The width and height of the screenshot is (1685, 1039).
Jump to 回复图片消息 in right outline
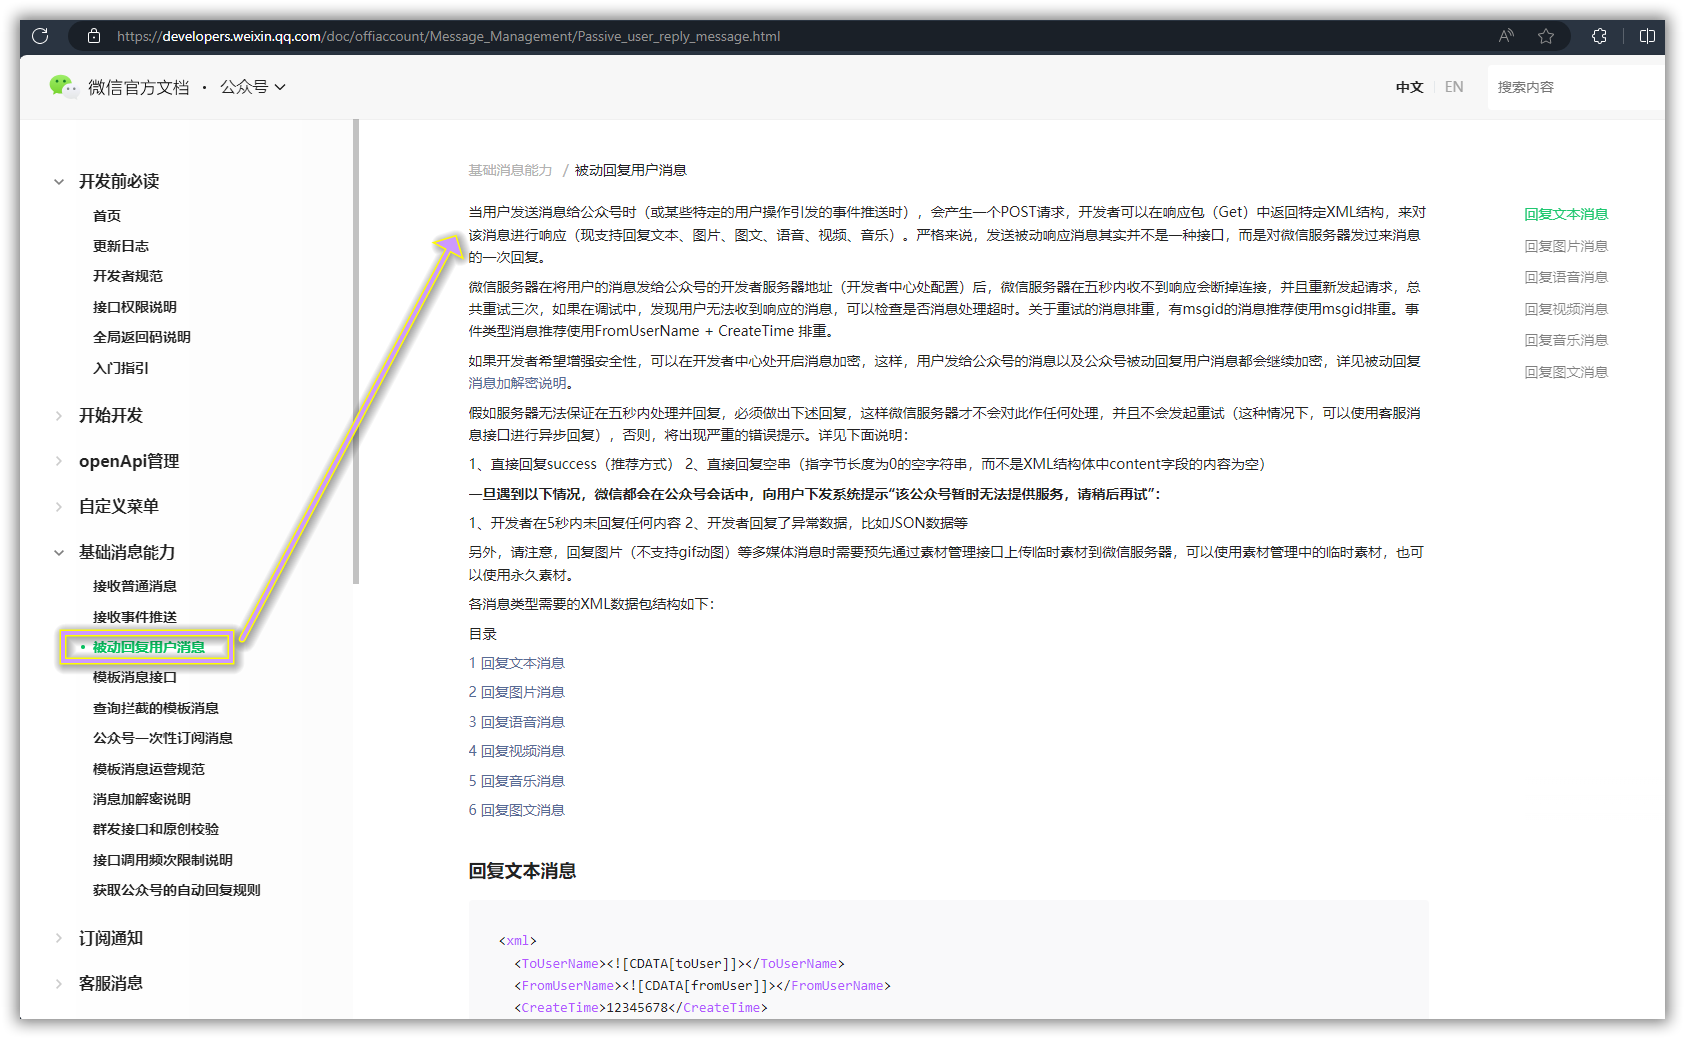[1566, 246]
